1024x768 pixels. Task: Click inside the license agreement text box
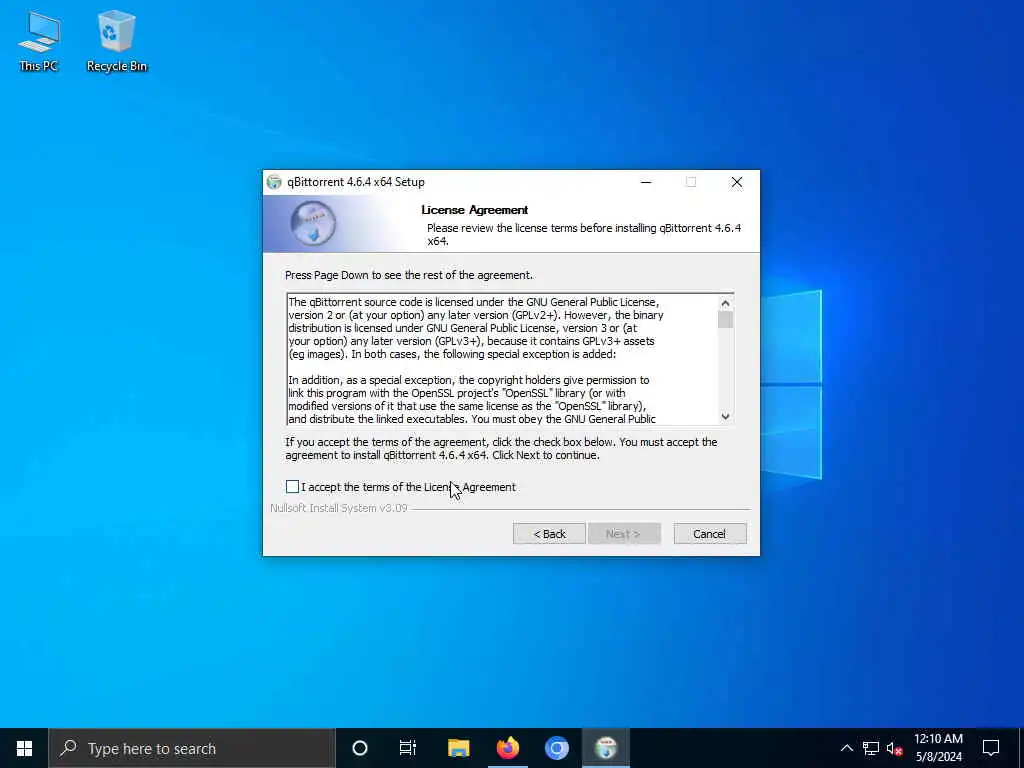[502, 360]
